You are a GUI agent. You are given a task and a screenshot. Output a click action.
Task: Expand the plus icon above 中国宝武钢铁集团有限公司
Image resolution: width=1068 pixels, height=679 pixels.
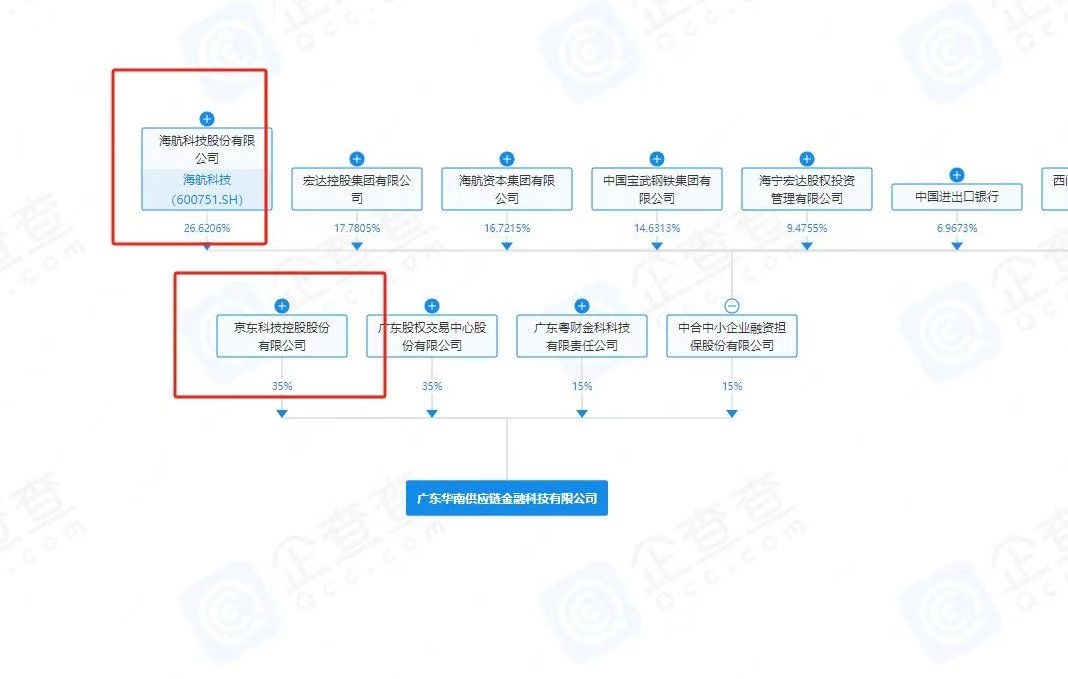point(657,159)
